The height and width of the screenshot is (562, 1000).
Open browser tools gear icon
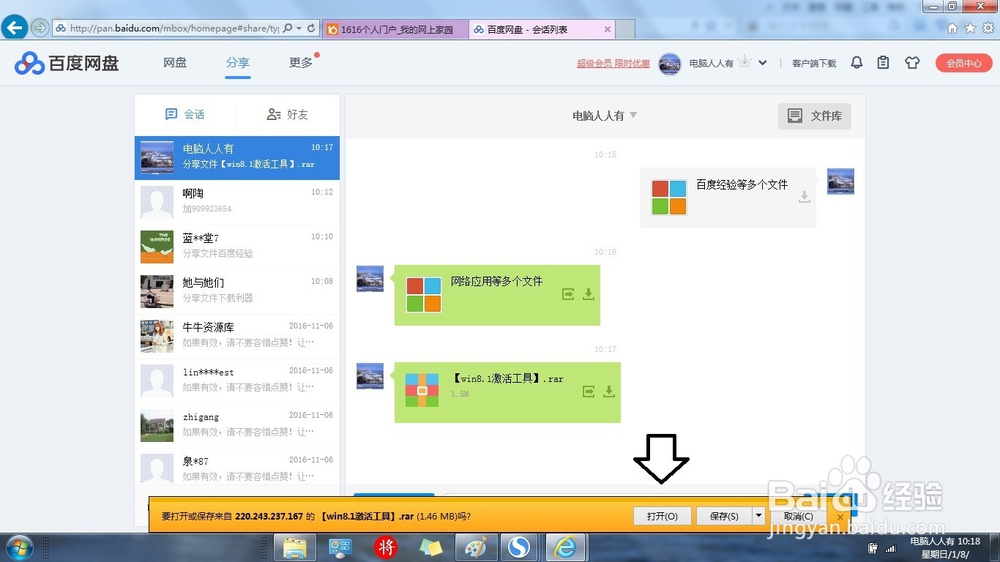988,28
